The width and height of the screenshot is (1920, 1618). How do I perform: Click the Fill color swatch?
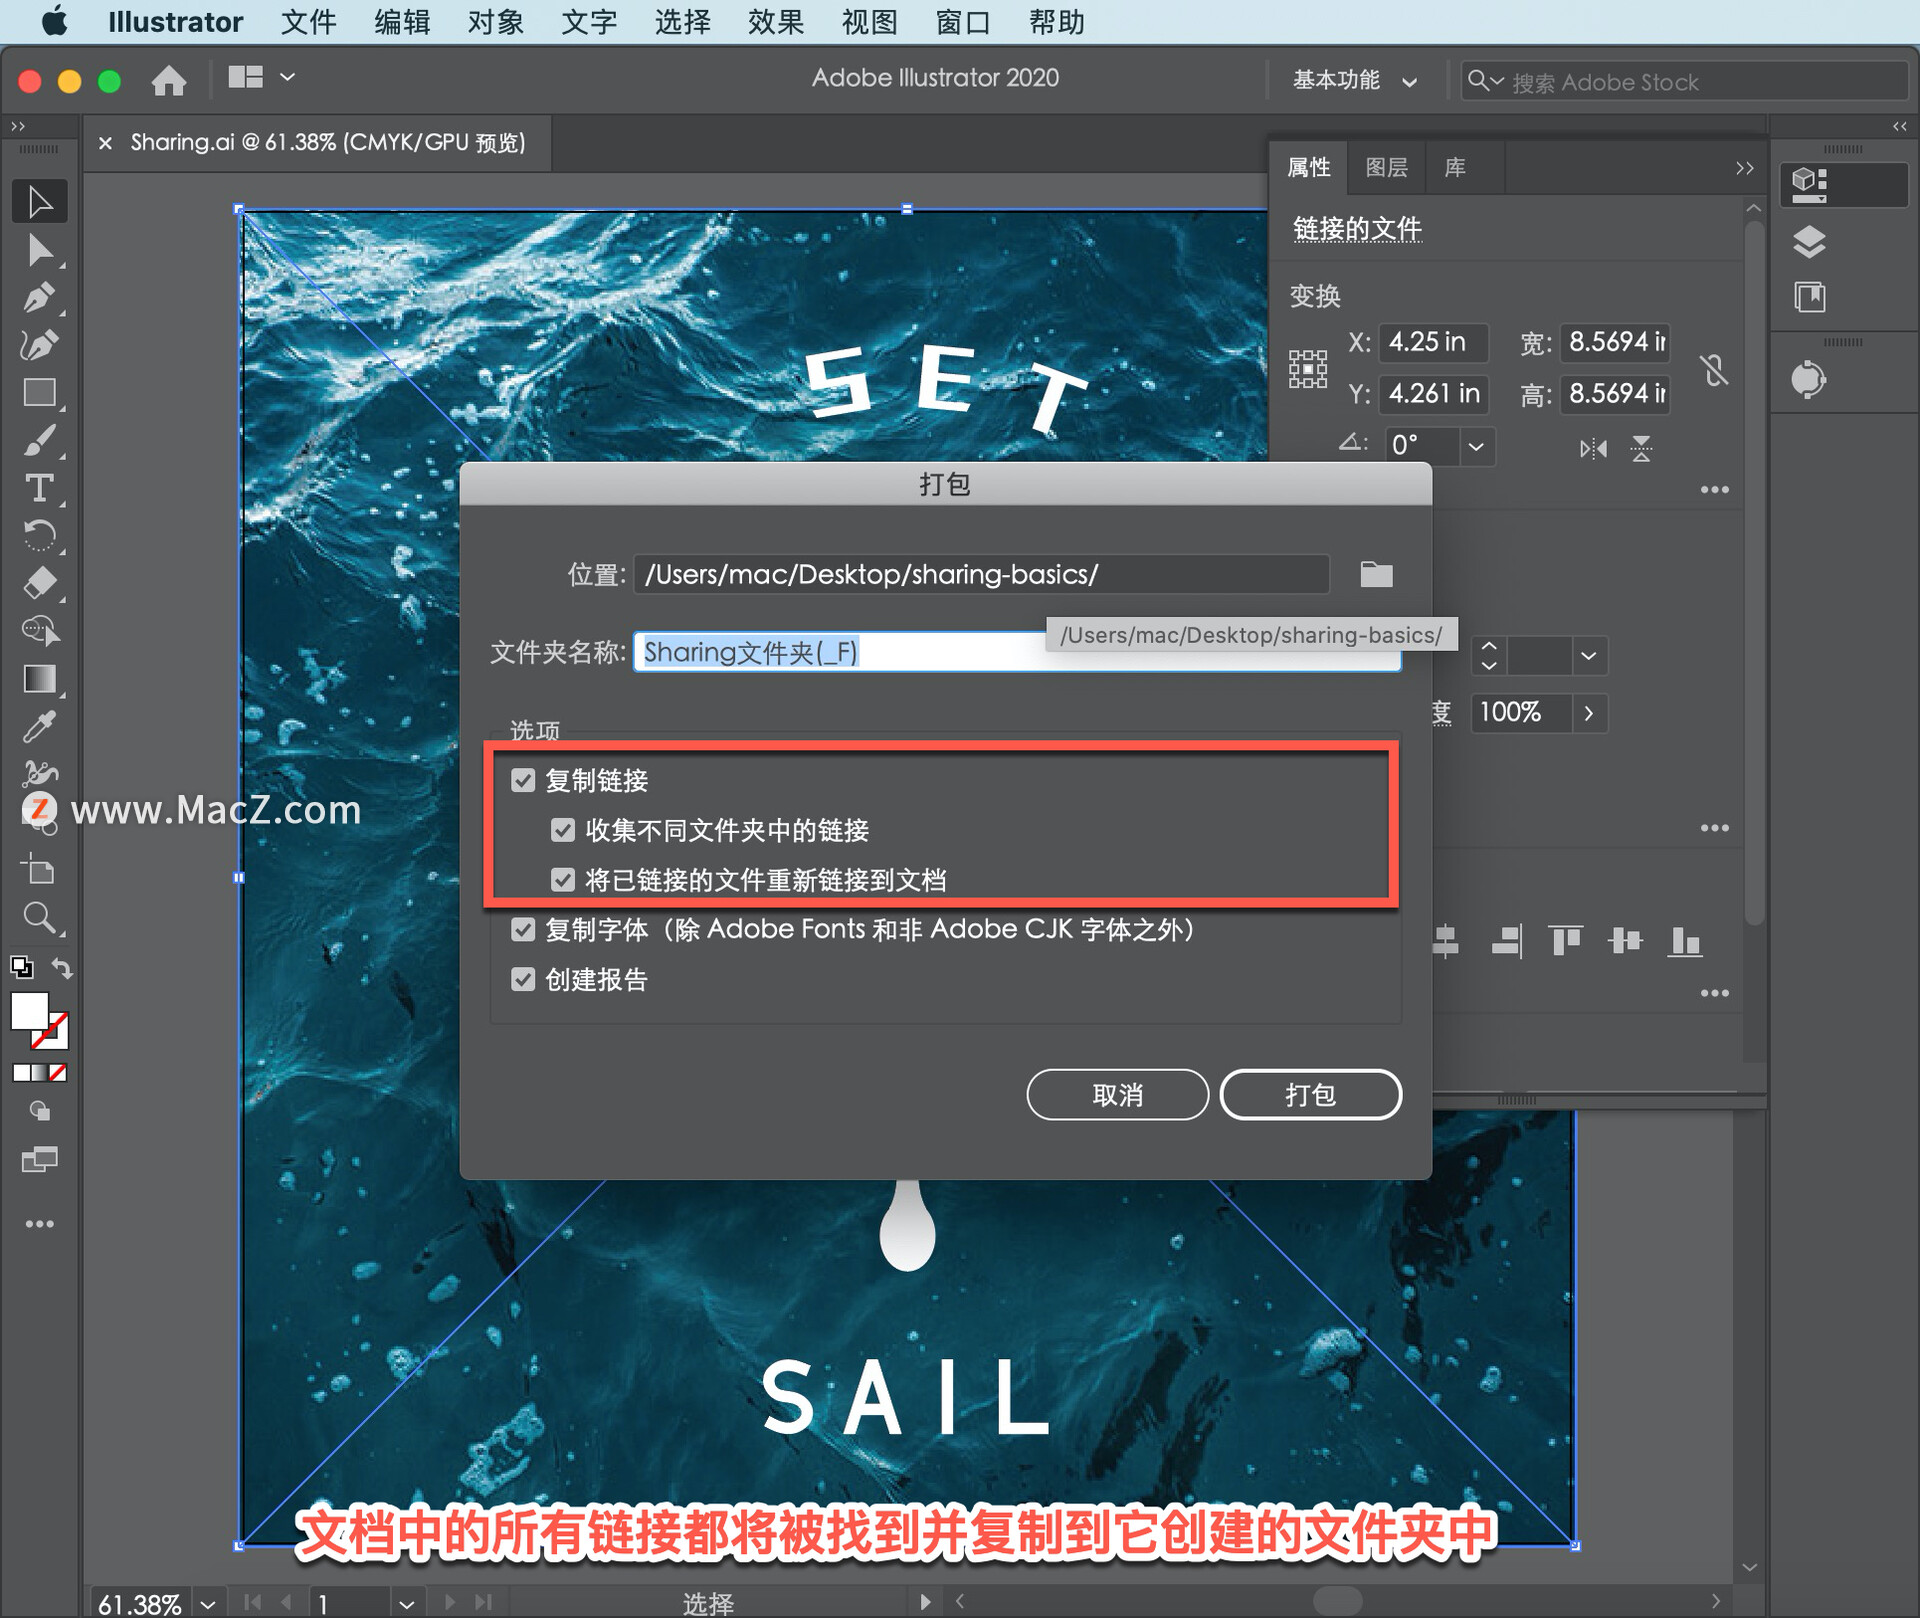coord(29,1011)
